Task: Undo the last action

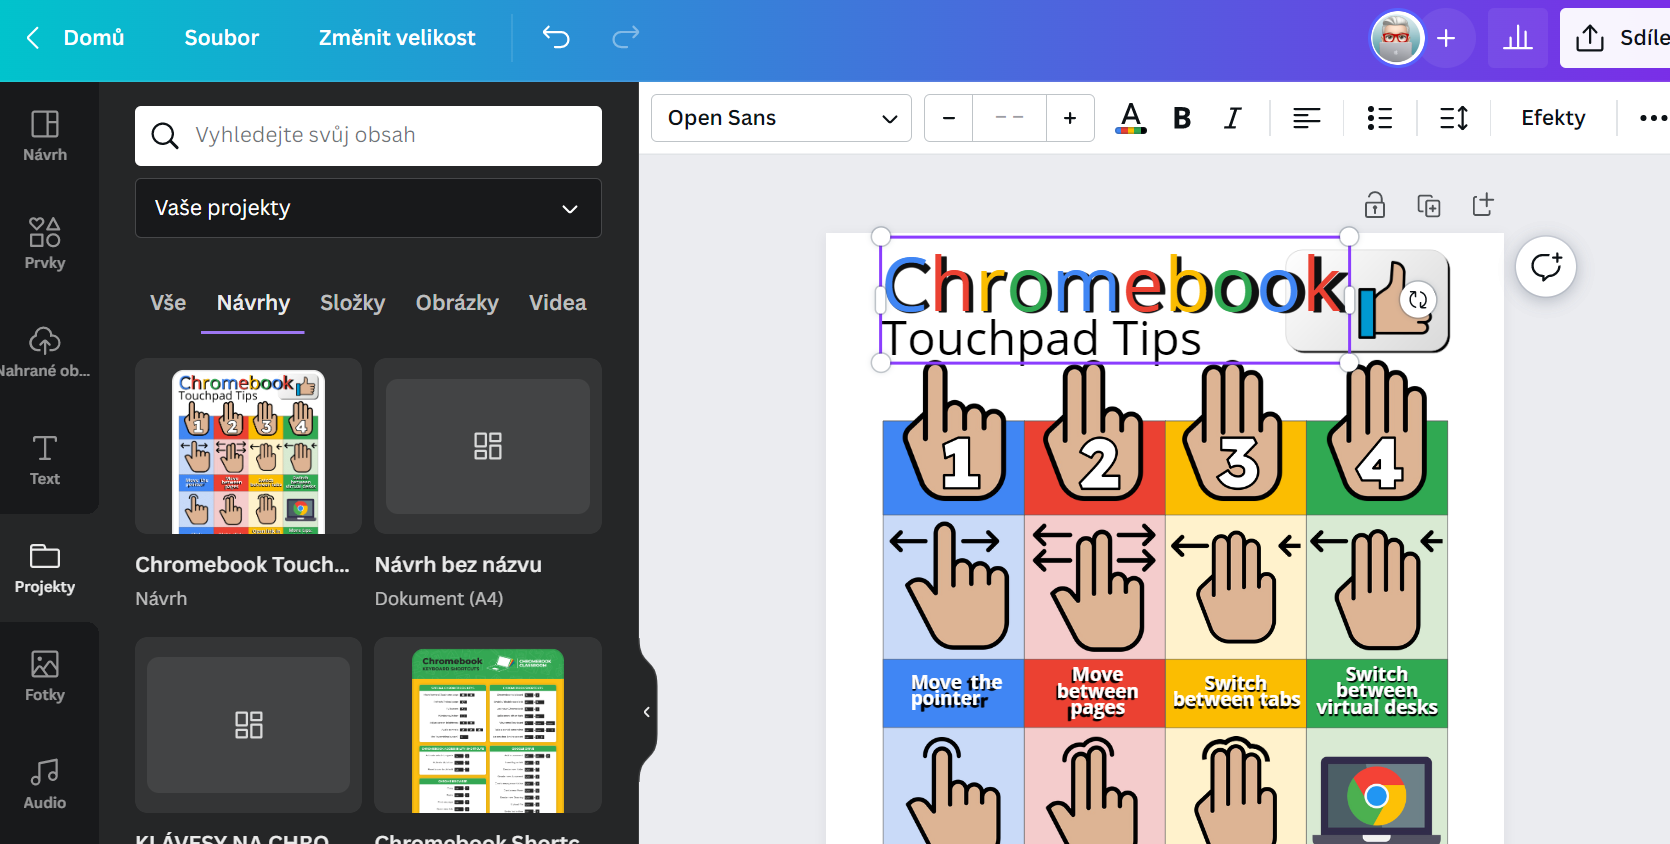Action: (x=556, y=38)
